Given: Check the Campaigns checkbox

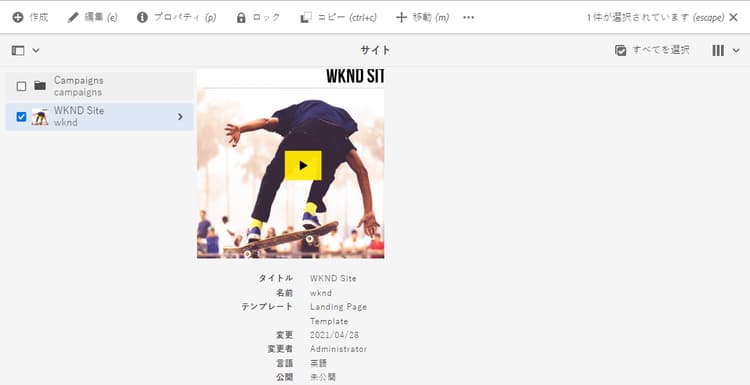Looking at the screenshot, I should coord(22,86).
